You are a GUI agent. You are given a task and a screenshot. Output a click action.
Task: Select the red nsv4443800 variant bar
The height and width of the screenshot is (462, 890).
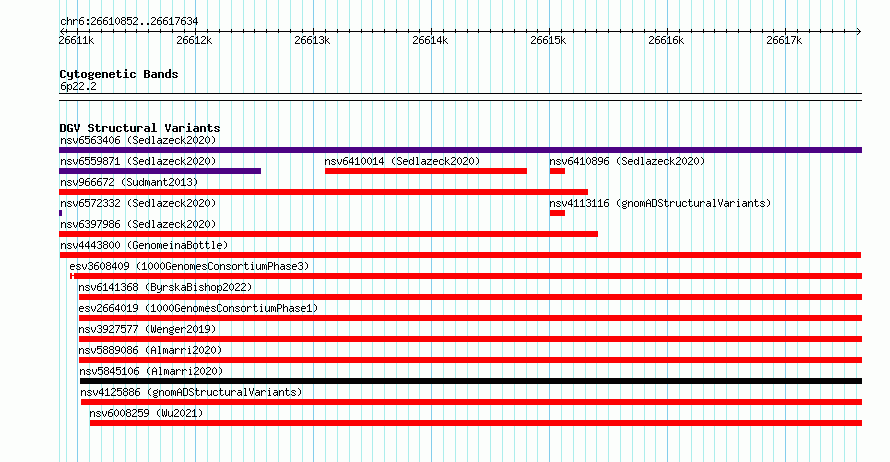pyautogui.click(x=460, y=255)
